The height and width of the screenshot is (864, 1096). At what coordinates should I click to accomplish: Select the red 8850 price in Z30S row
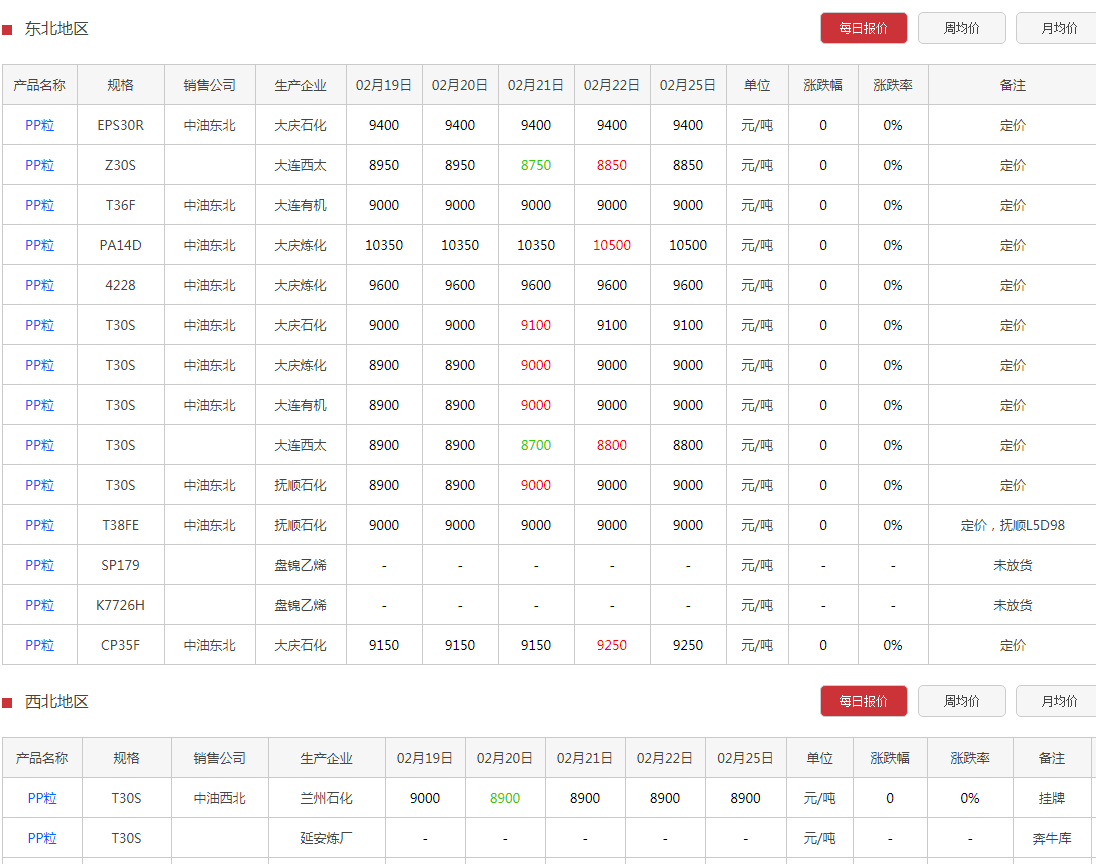(x=612, y=165)
